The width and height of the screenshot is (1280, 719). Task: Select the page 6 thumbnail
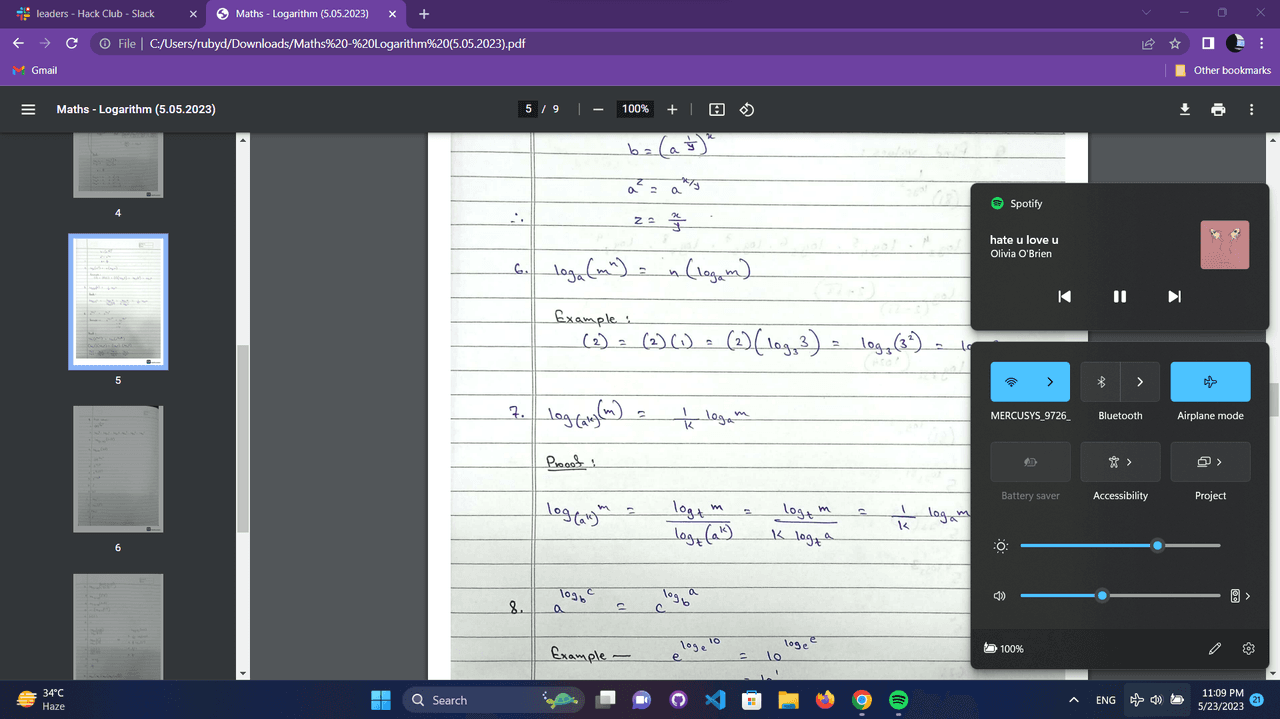[118, 469]
